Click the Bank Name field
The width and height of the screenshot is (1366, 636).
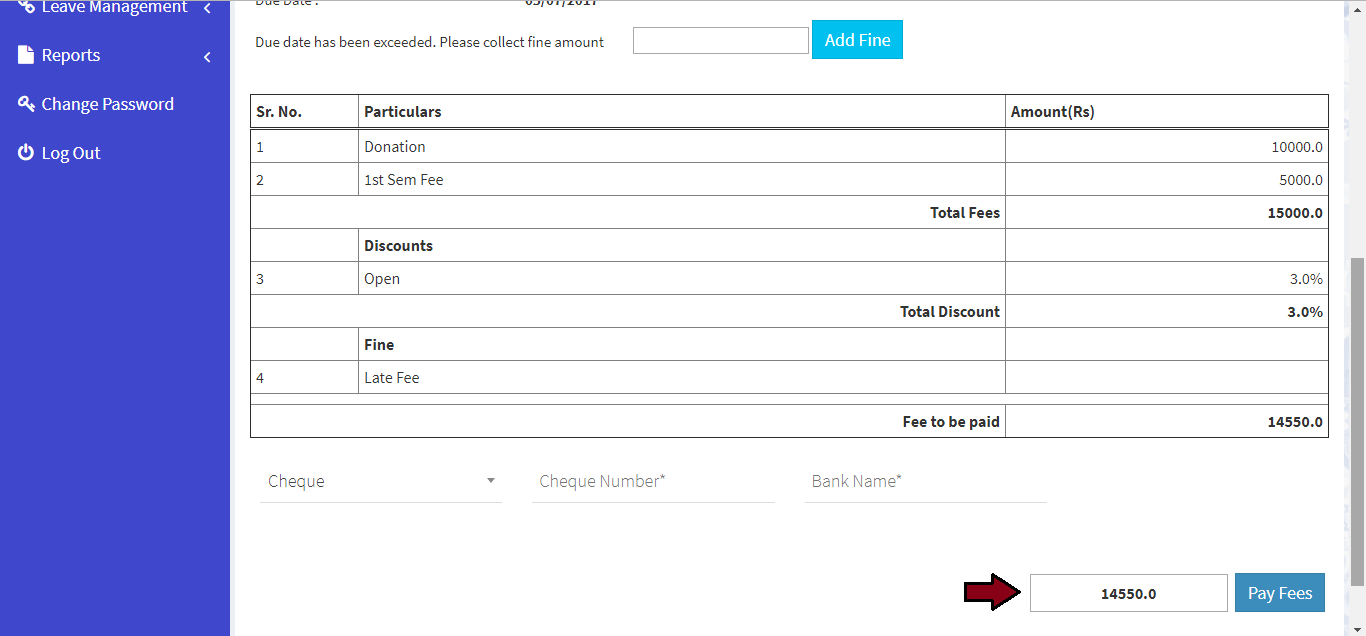point(925,481)
